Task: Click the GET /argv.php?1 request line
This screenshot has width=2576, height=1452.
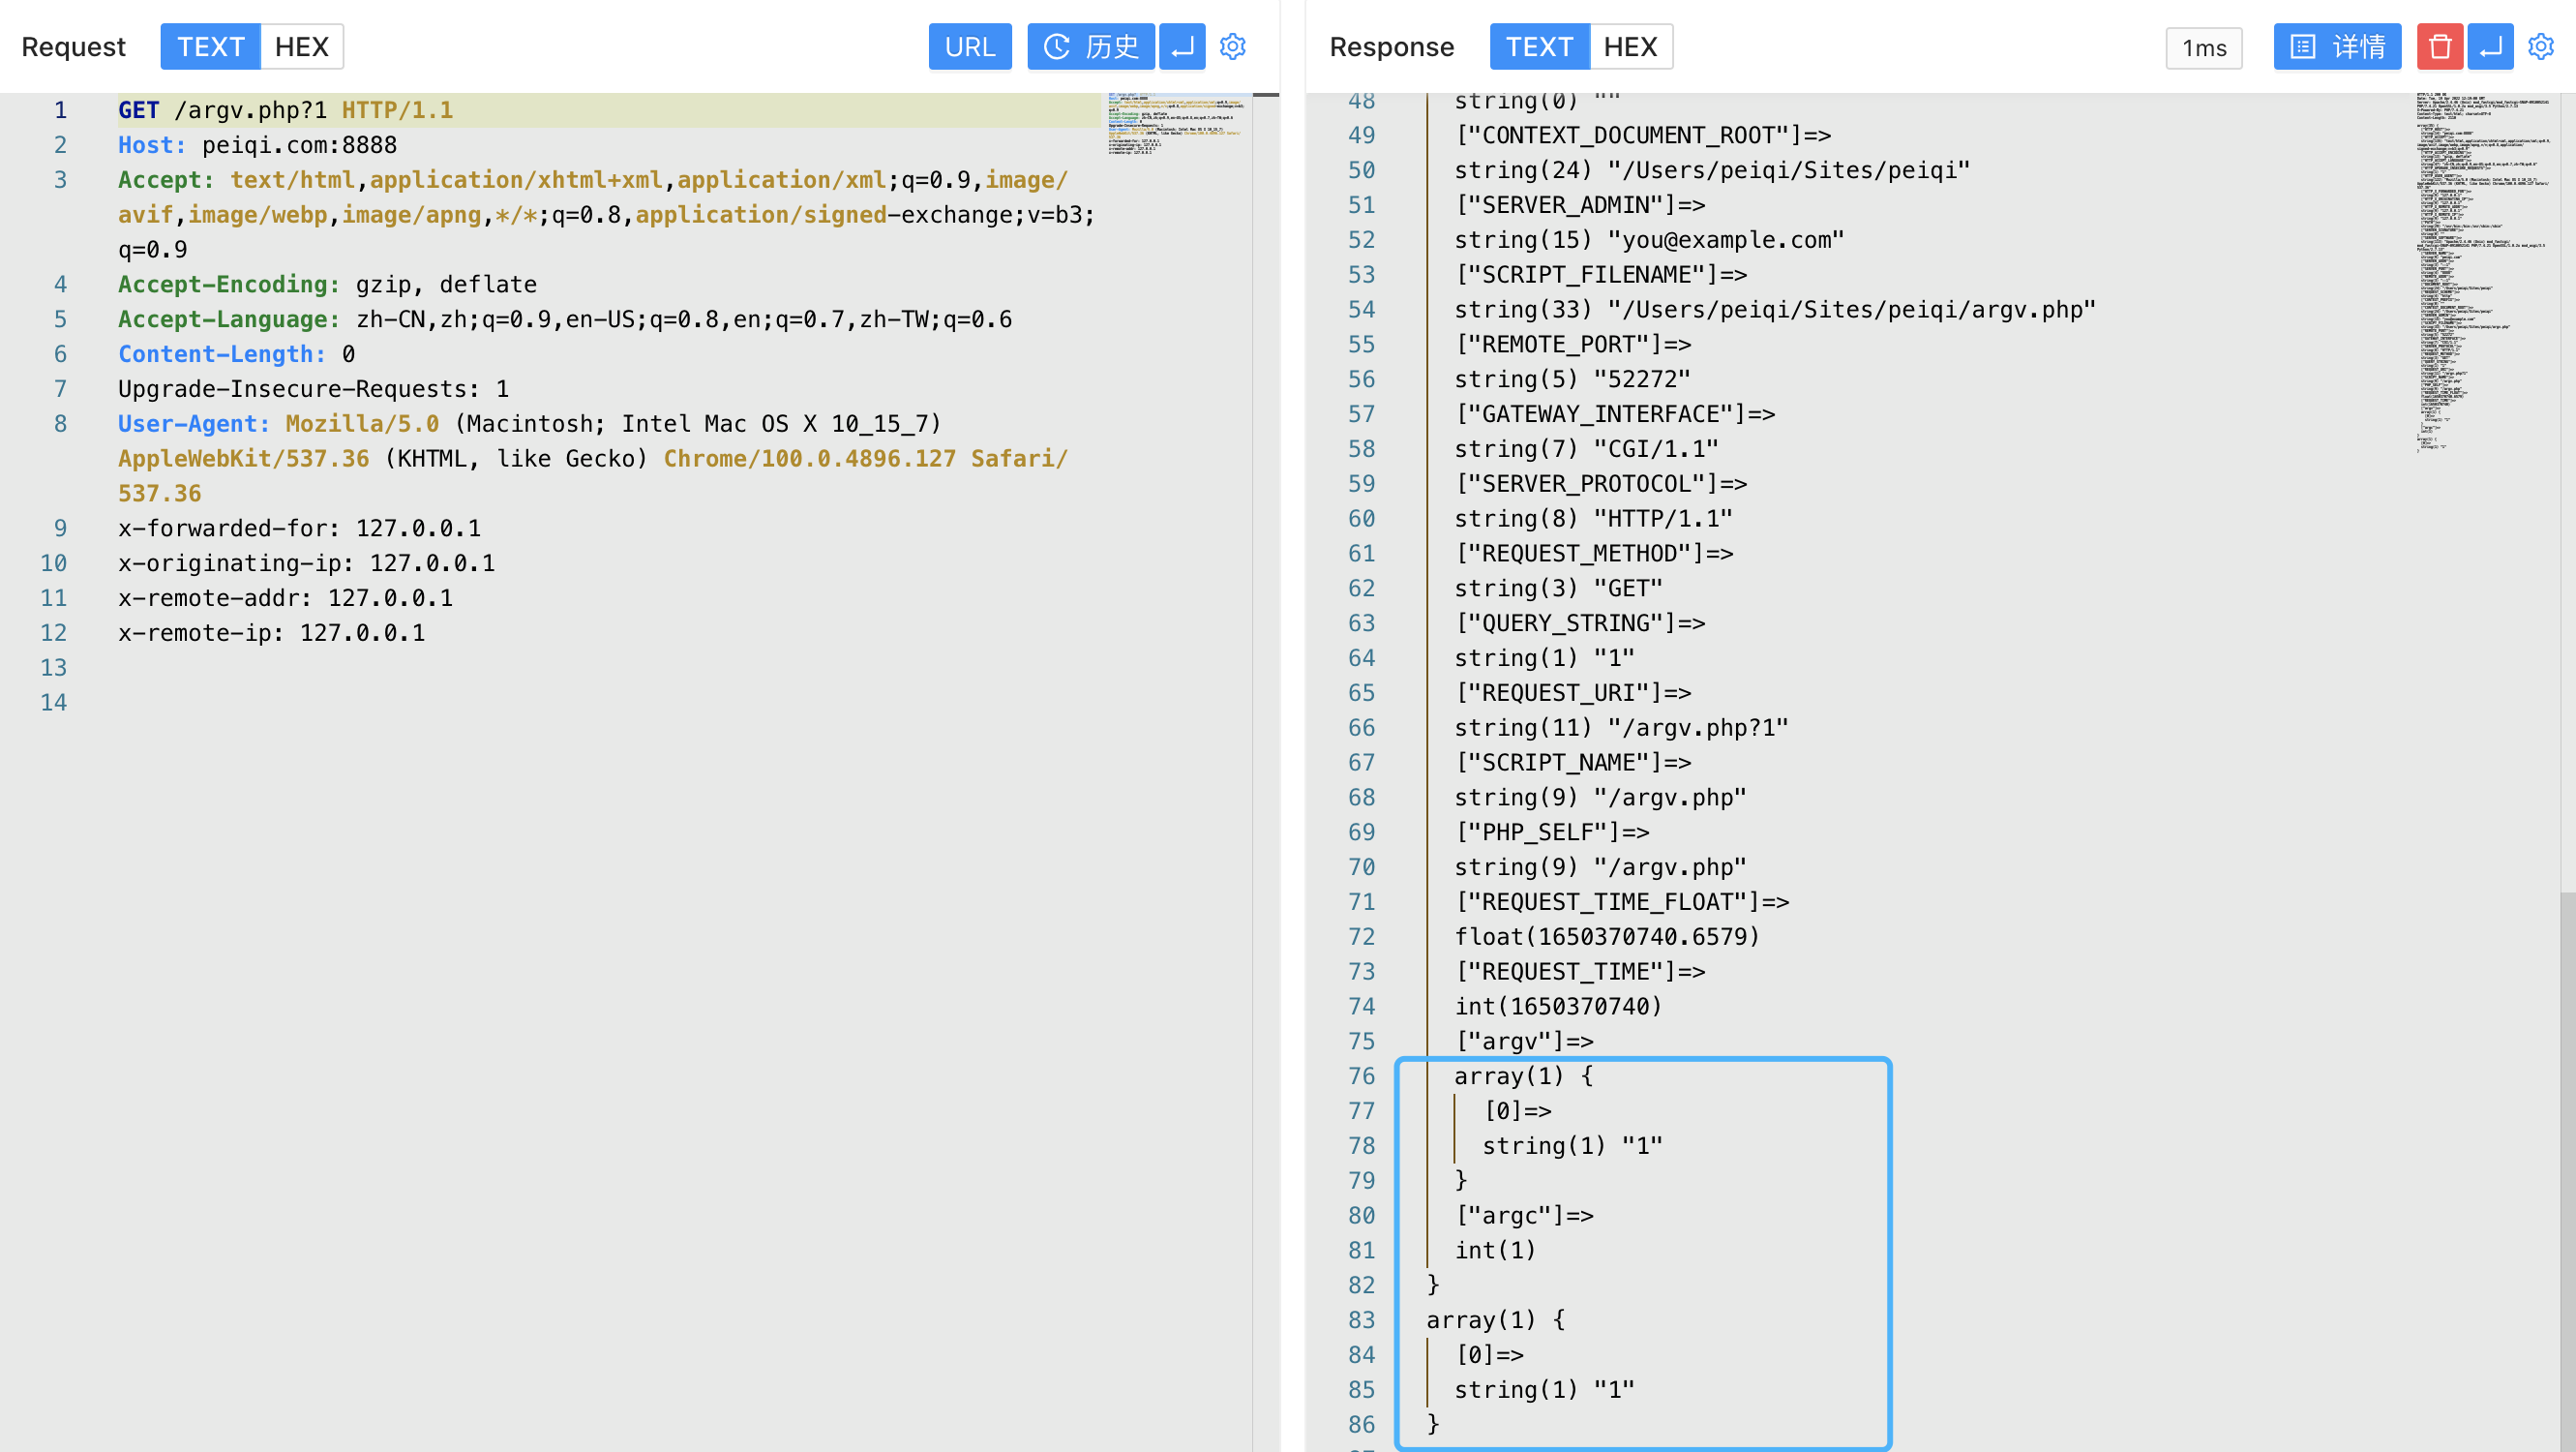Action: coord(286,110)
